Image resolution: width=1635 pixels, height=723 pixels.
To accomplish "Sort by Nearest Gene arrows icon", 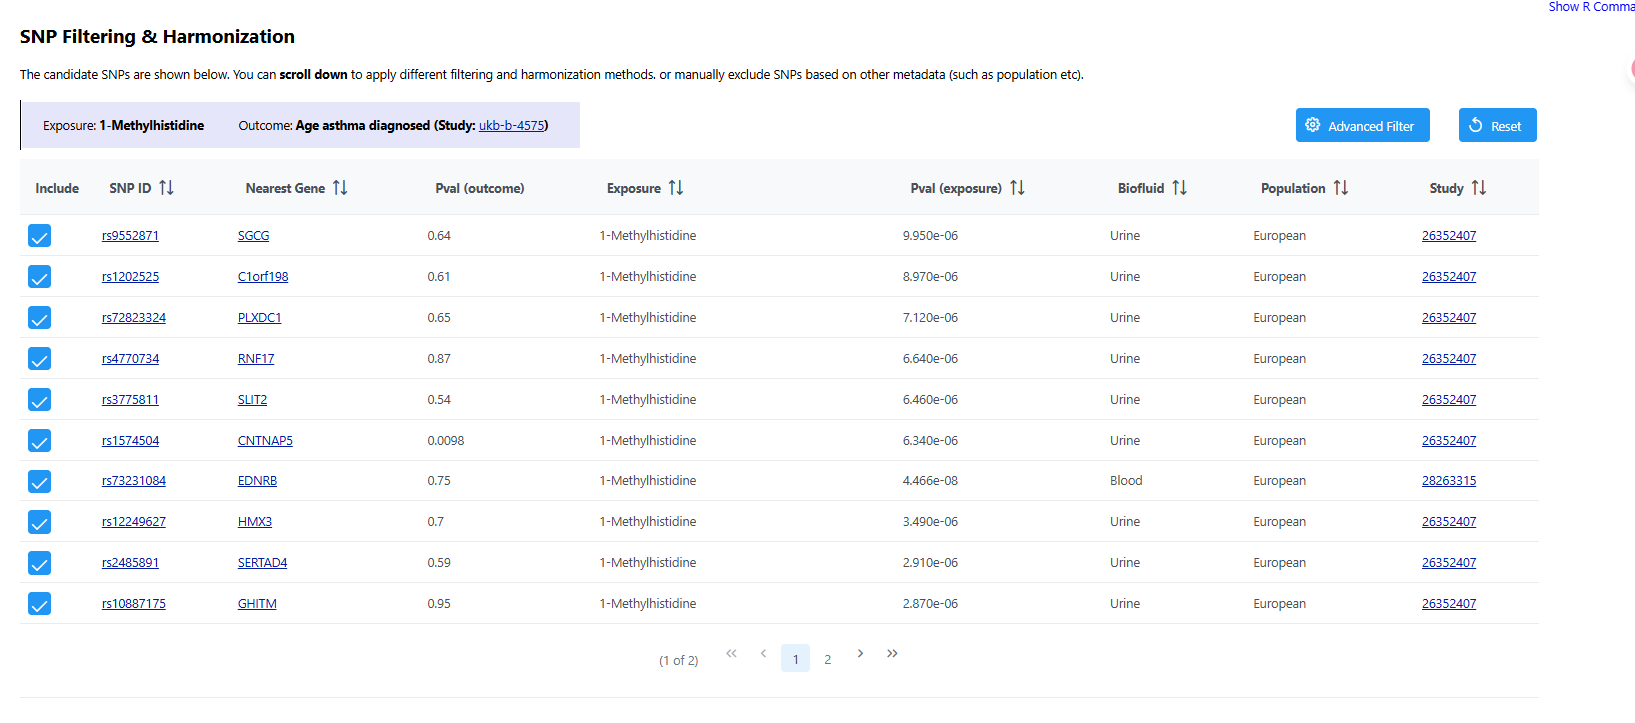I will 340,188.
